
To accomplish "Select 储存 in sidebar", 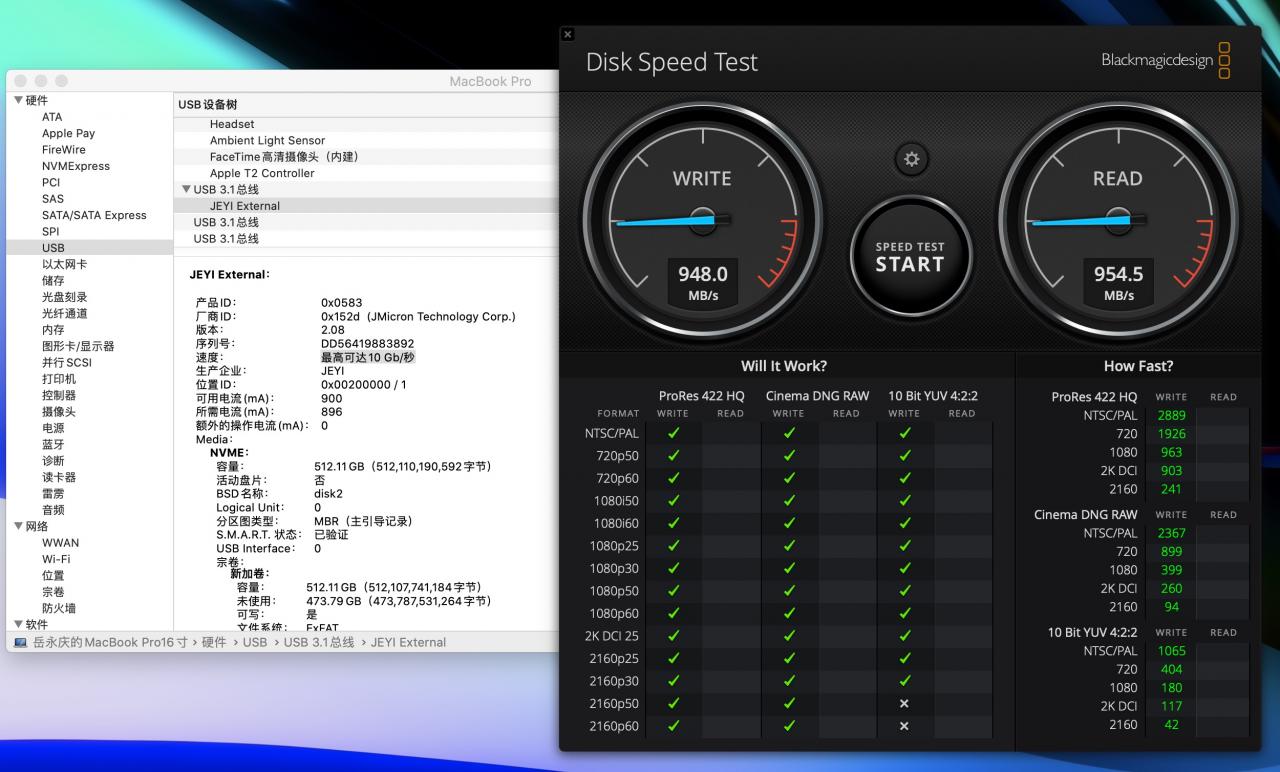I will 53,281.
